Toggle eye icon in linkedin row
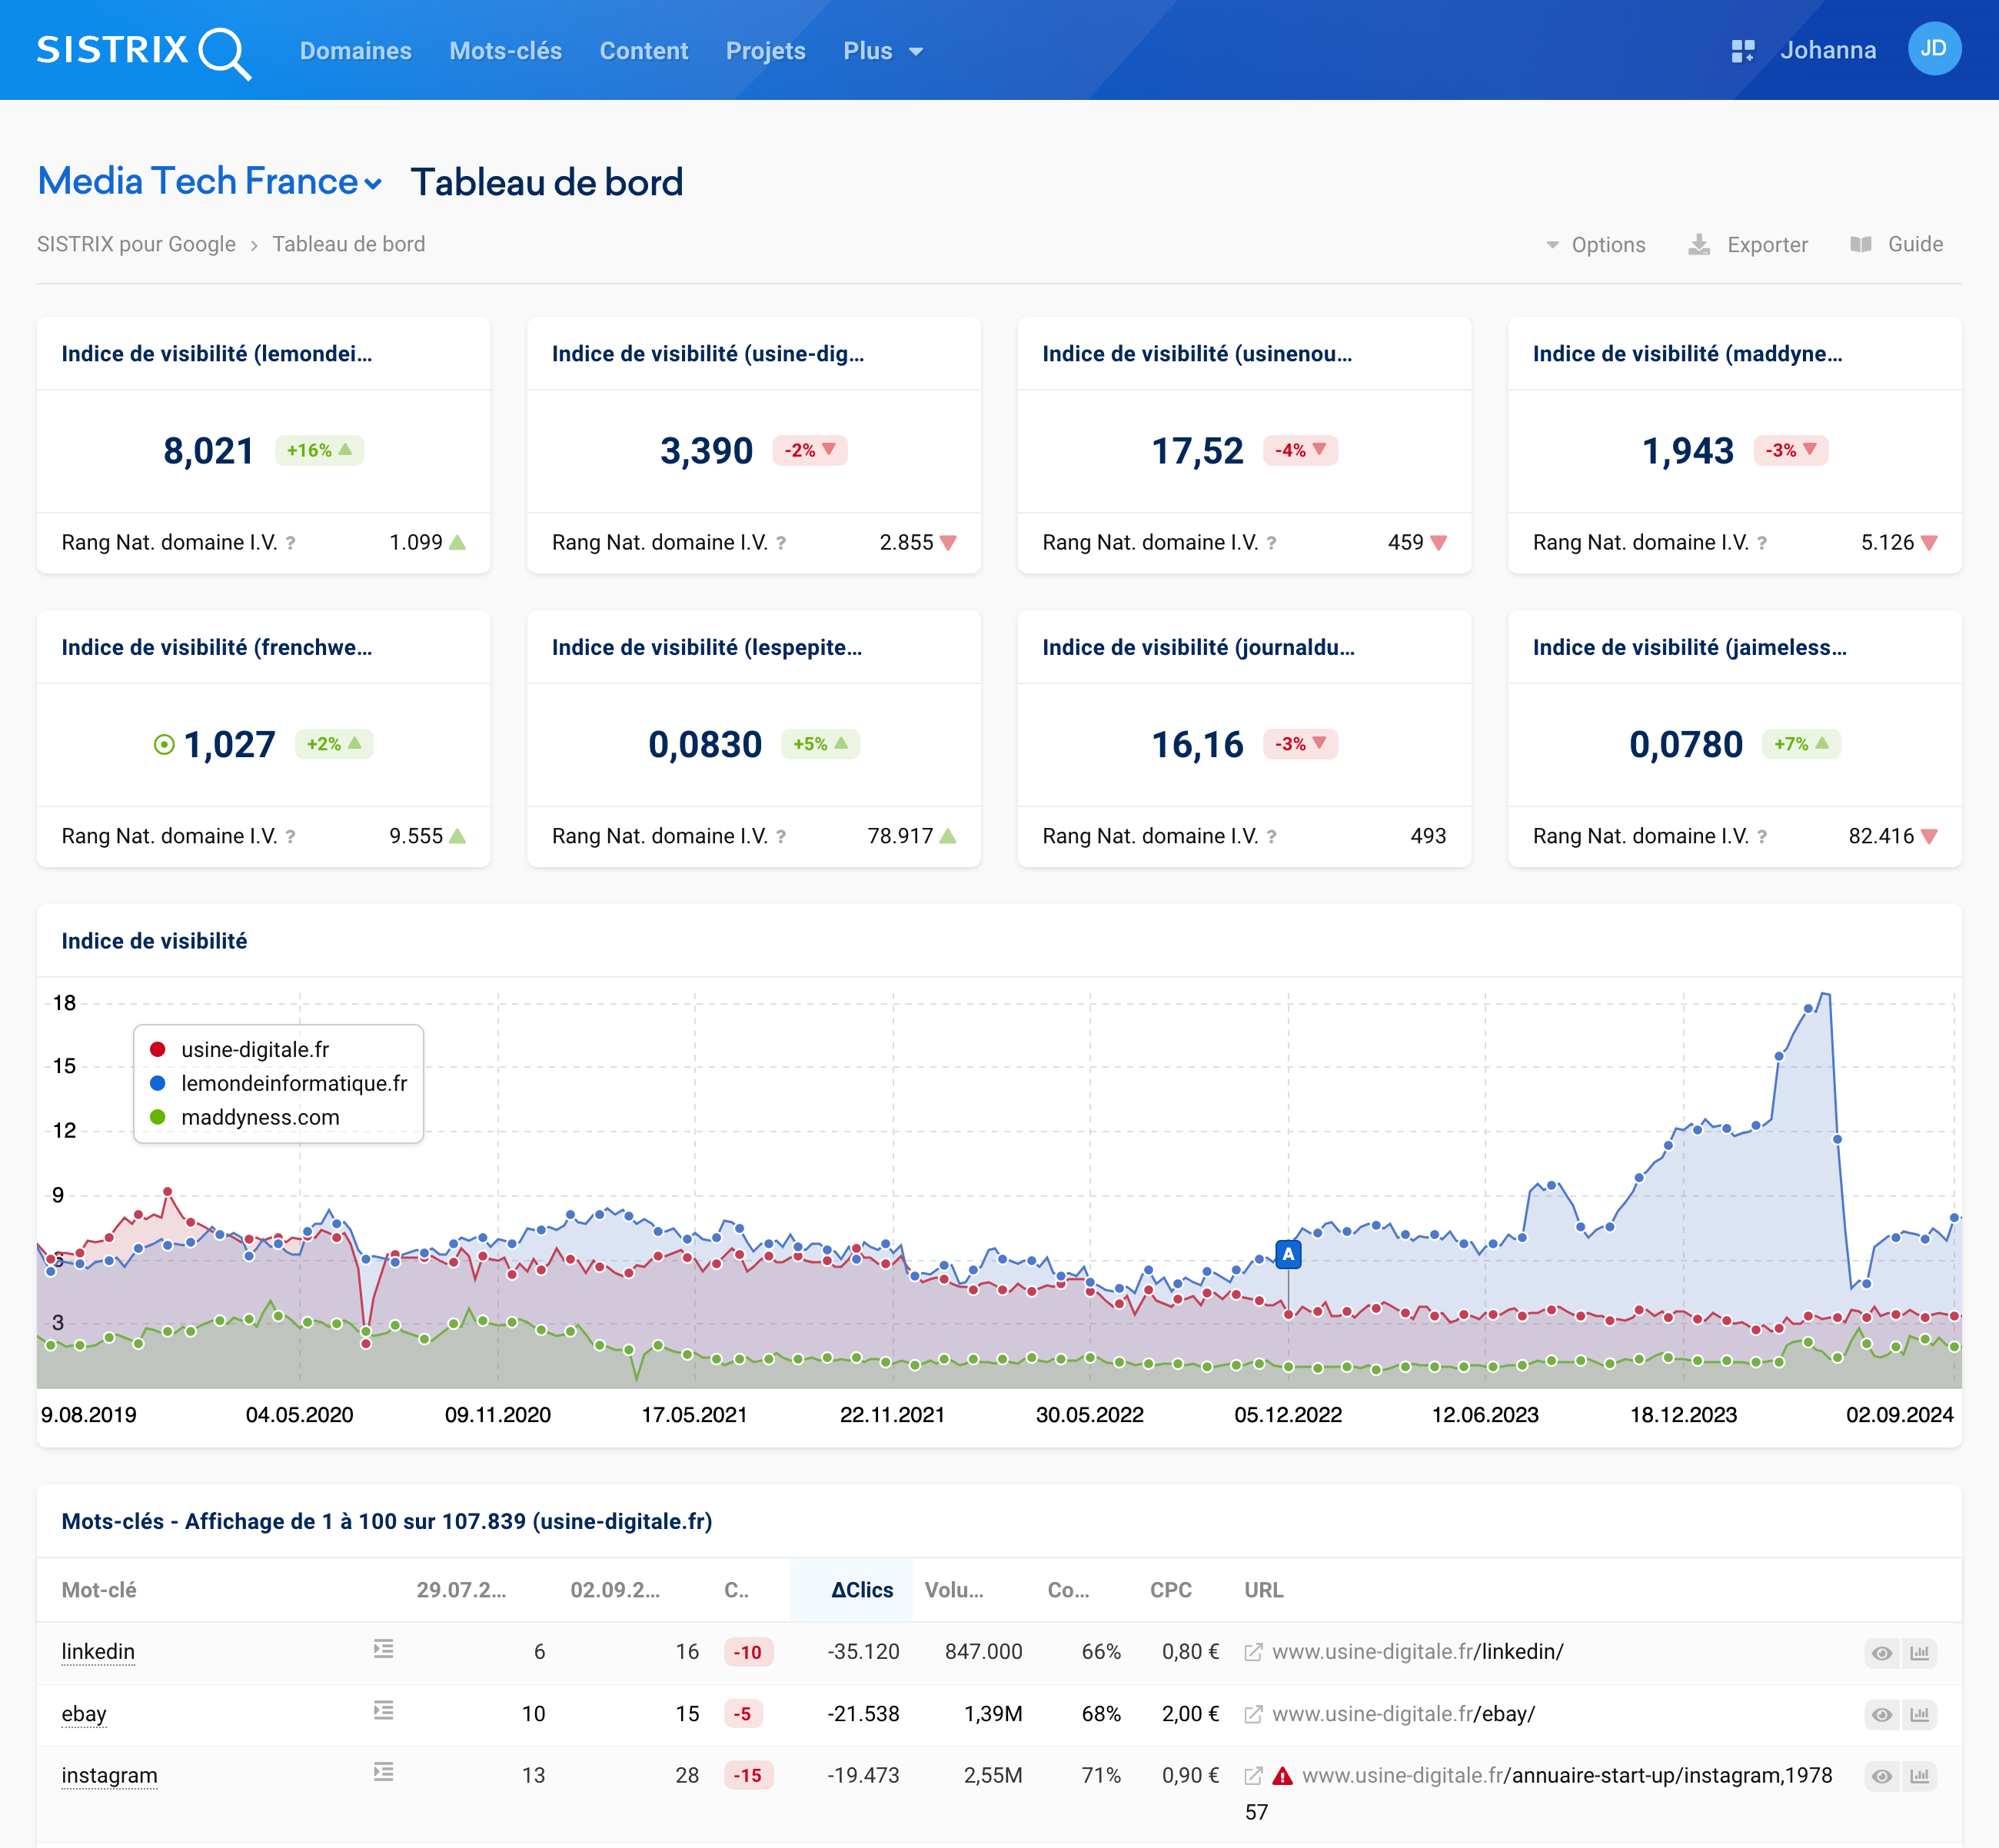Screen dimensions: 1999x1848 pyautogui.click(x=1881, y=1653)
